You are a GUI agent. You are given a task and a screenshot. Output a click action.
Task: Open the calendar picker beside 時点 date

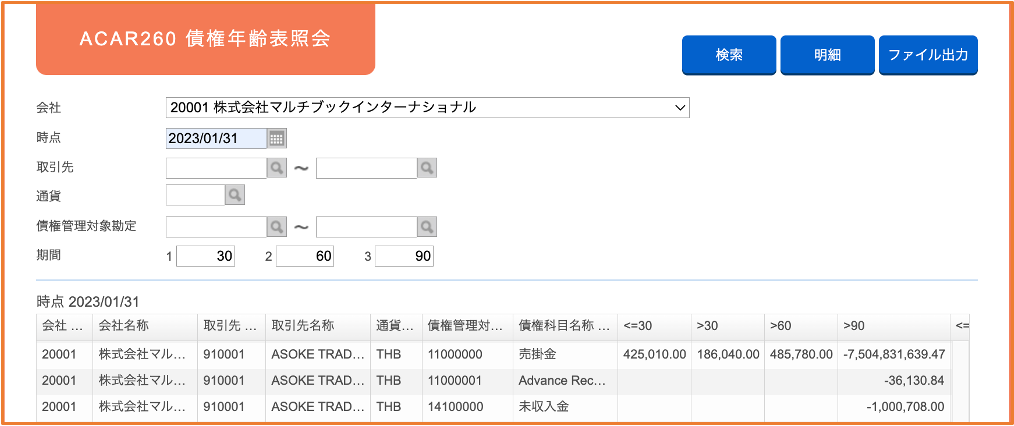[277, 138]
